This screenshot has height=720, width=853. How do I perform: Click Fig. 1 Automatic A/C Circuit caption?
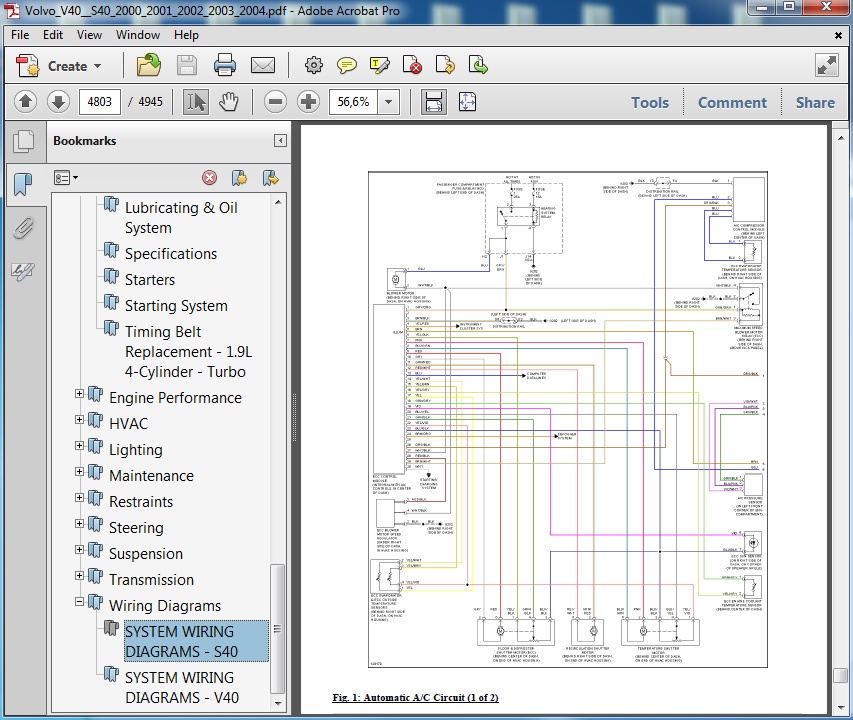tap(416, 697)
